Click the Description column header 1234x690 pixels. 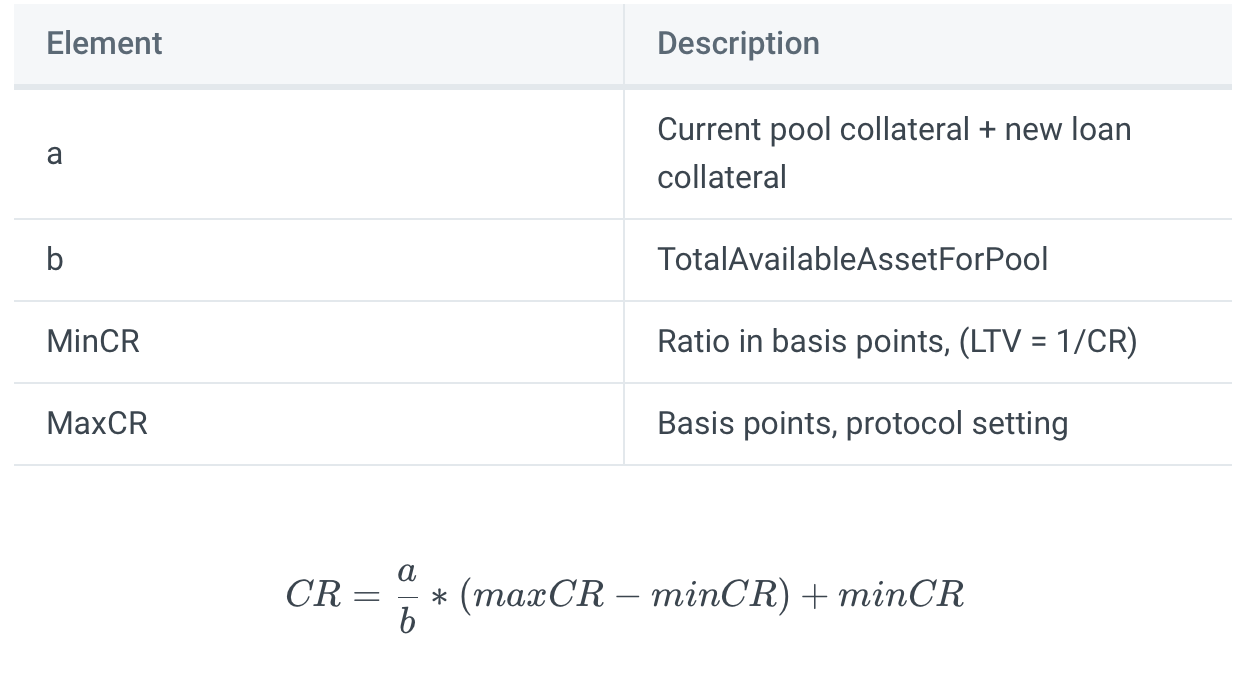[738, 44]
